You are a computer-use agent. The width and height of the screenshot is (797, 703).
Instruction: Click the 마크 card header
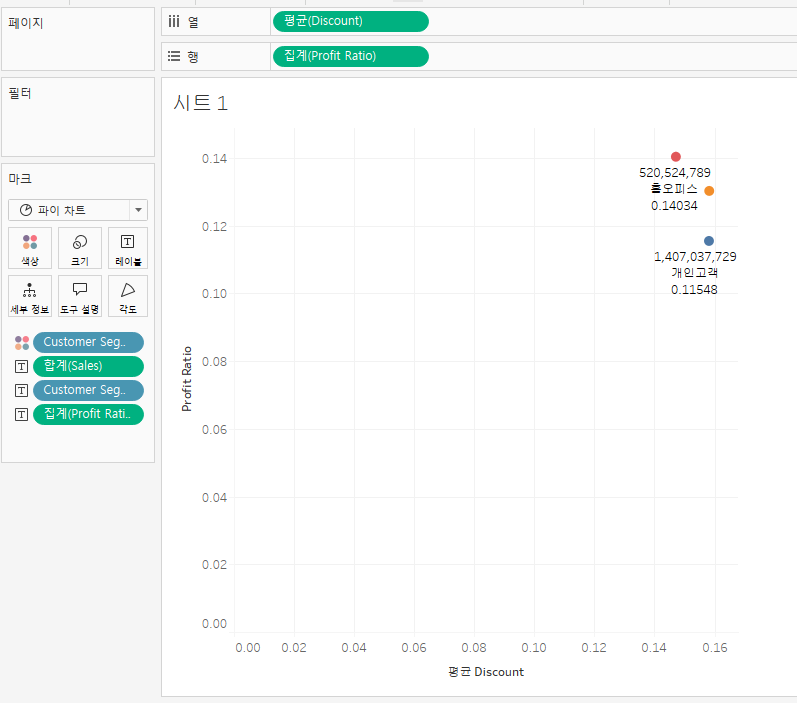point(20,178)
